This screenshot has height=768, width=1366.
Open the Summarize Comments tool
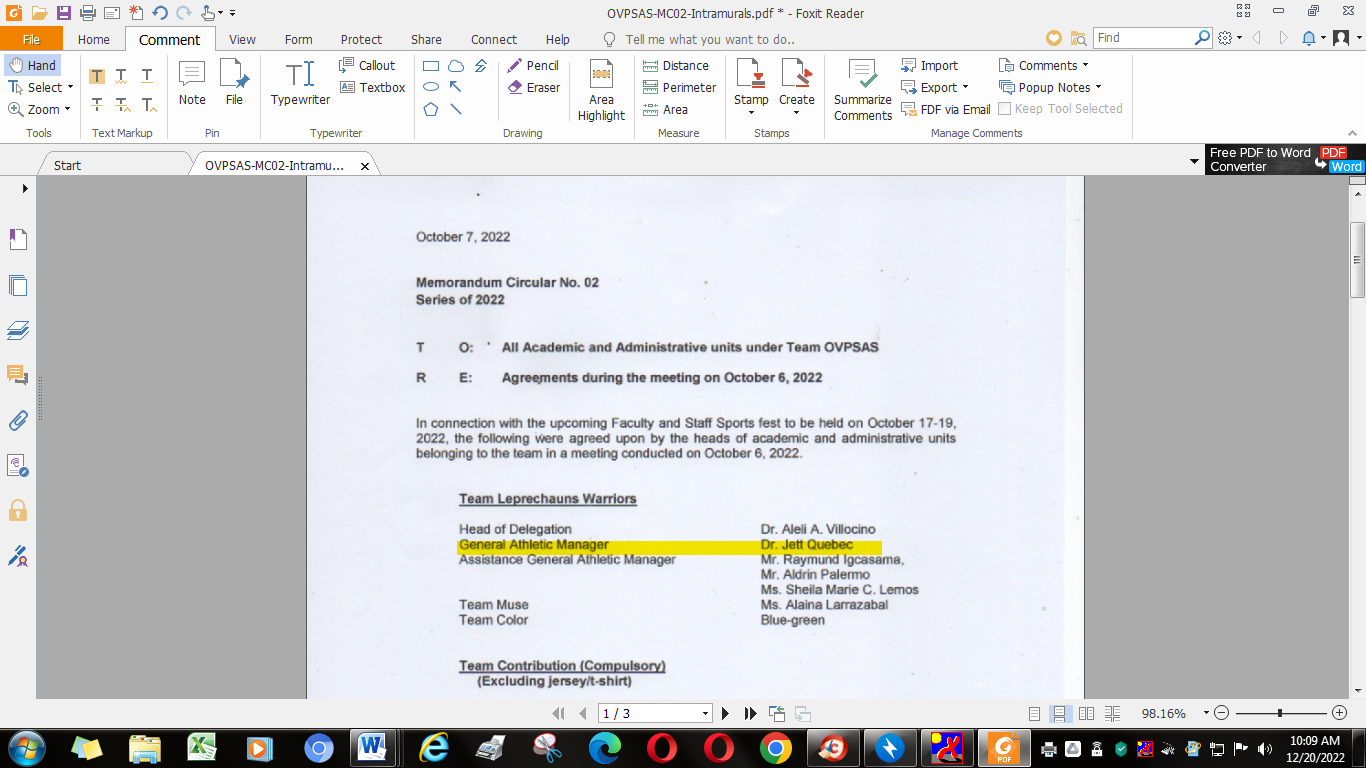click(x=862, y=91)
